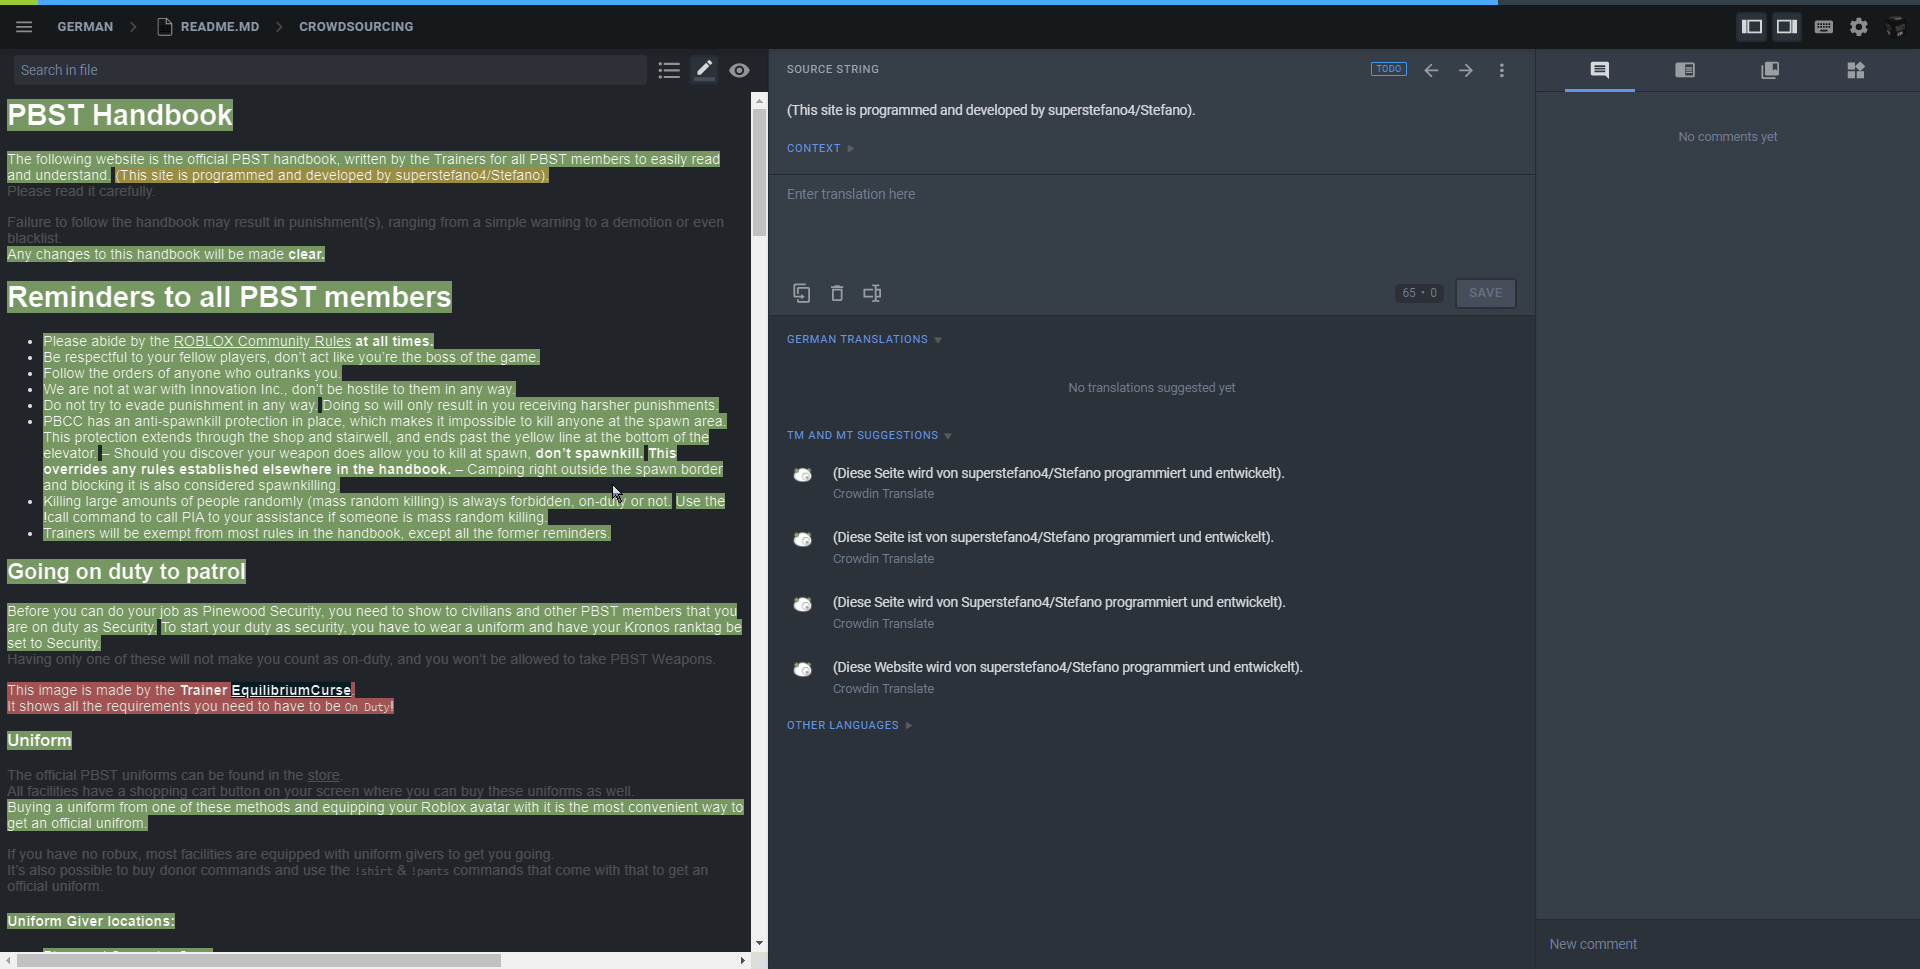Open the ROBLOX Community Rules link
1920x969 pixels.
[x=262, y=341]
